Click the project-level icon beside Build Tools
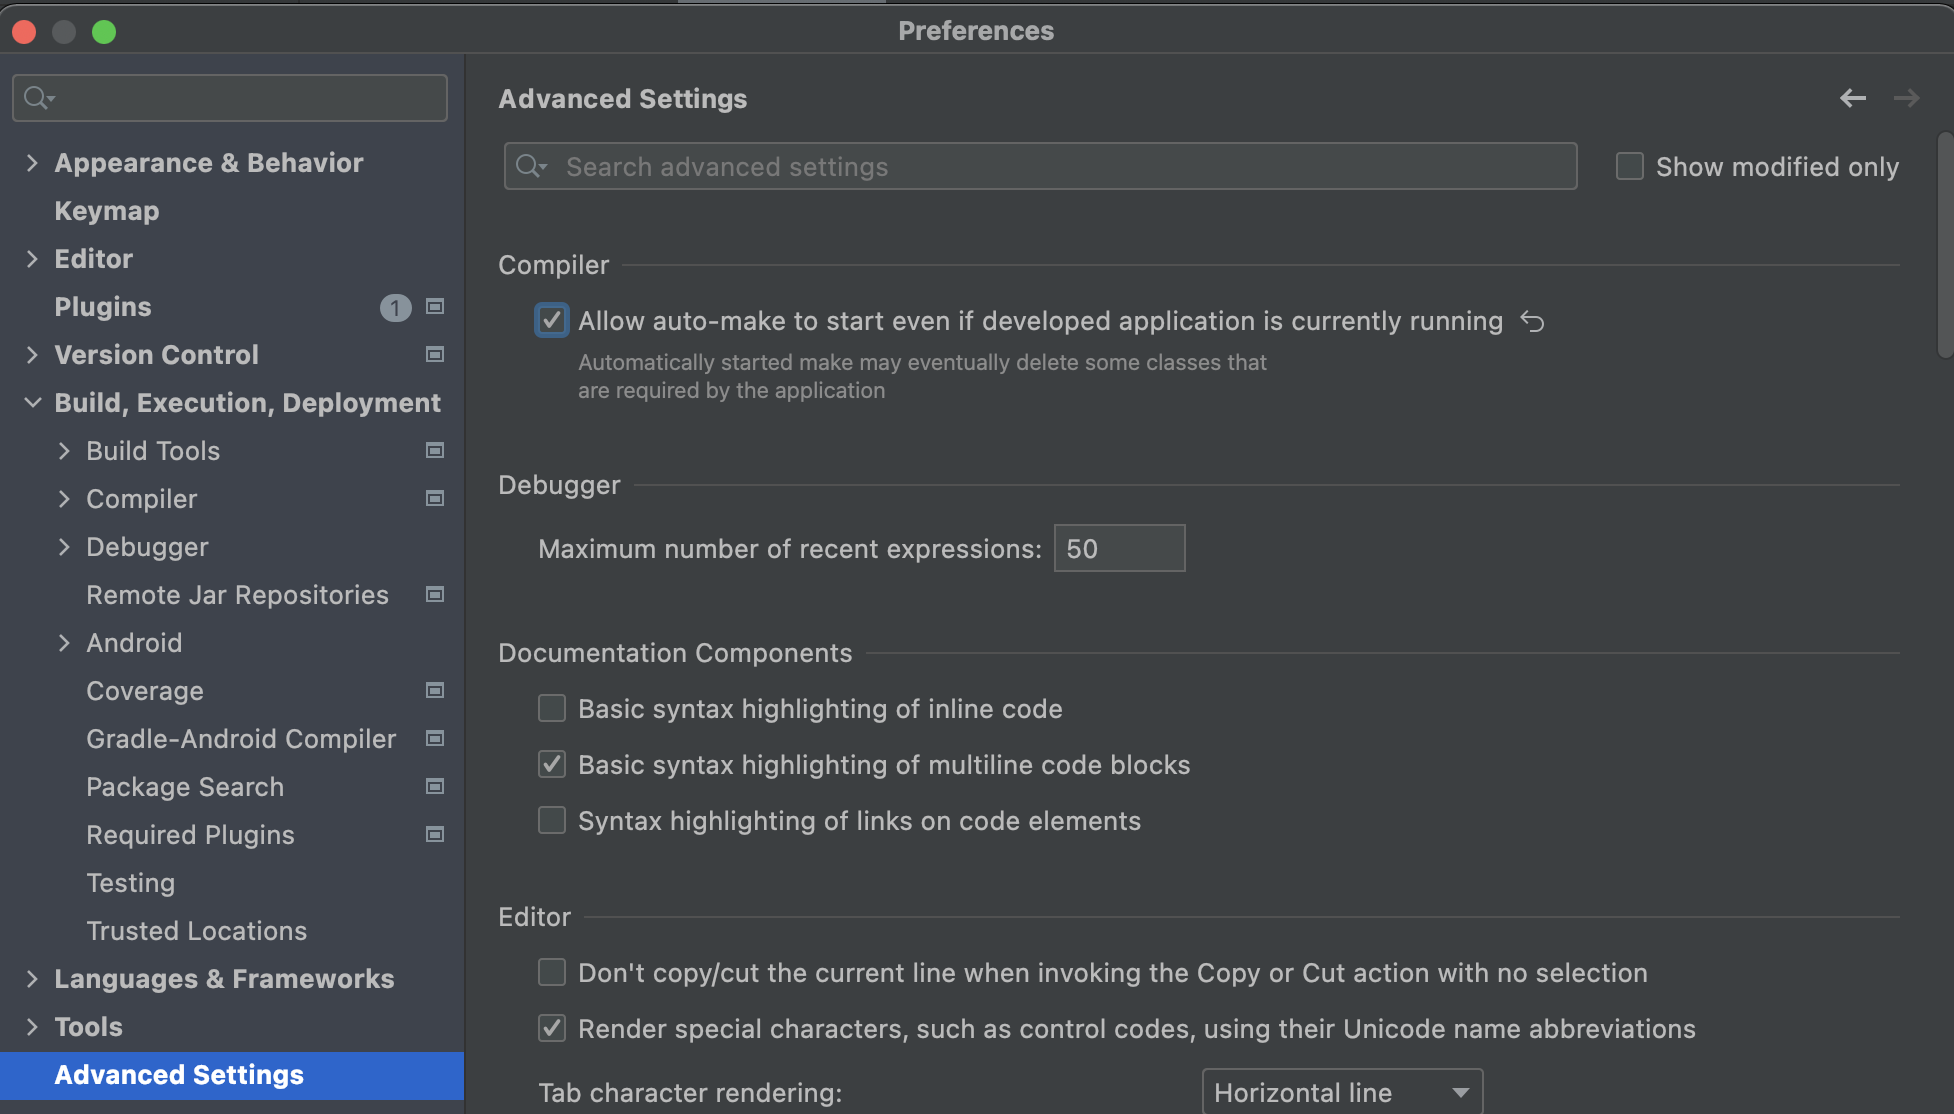The width and height of the screenshot is (1954, 1114). click(x=435, y=451)
